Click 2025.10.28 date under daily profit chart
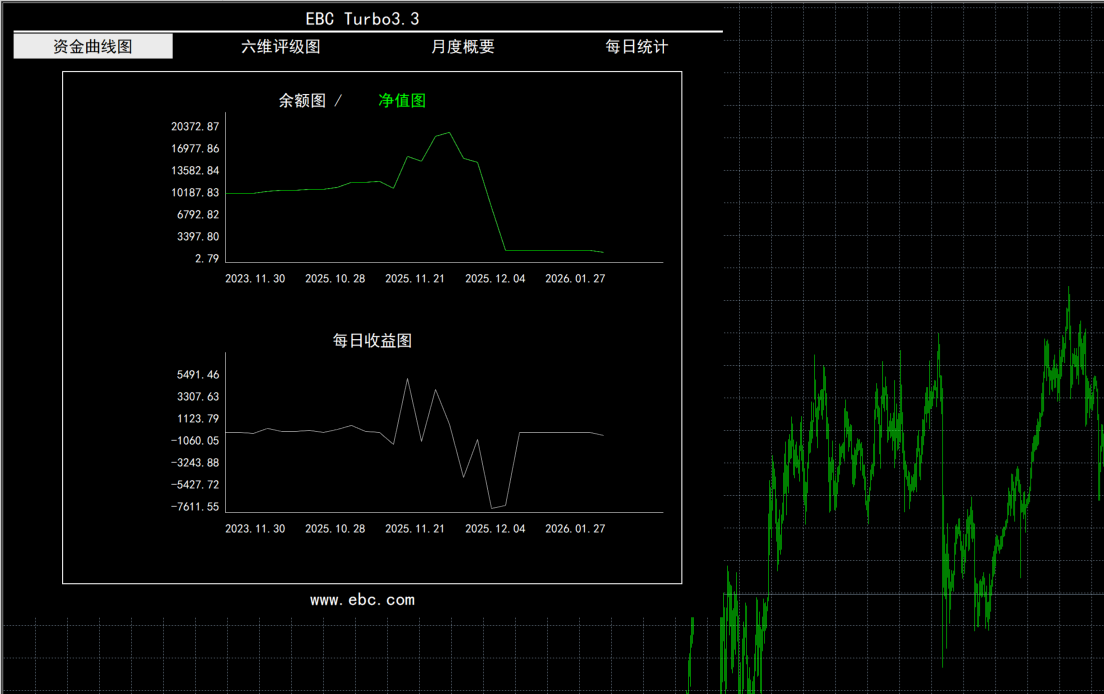Image resolution: width=1104 pixels, height=694 pixels. tap(335, 529)
